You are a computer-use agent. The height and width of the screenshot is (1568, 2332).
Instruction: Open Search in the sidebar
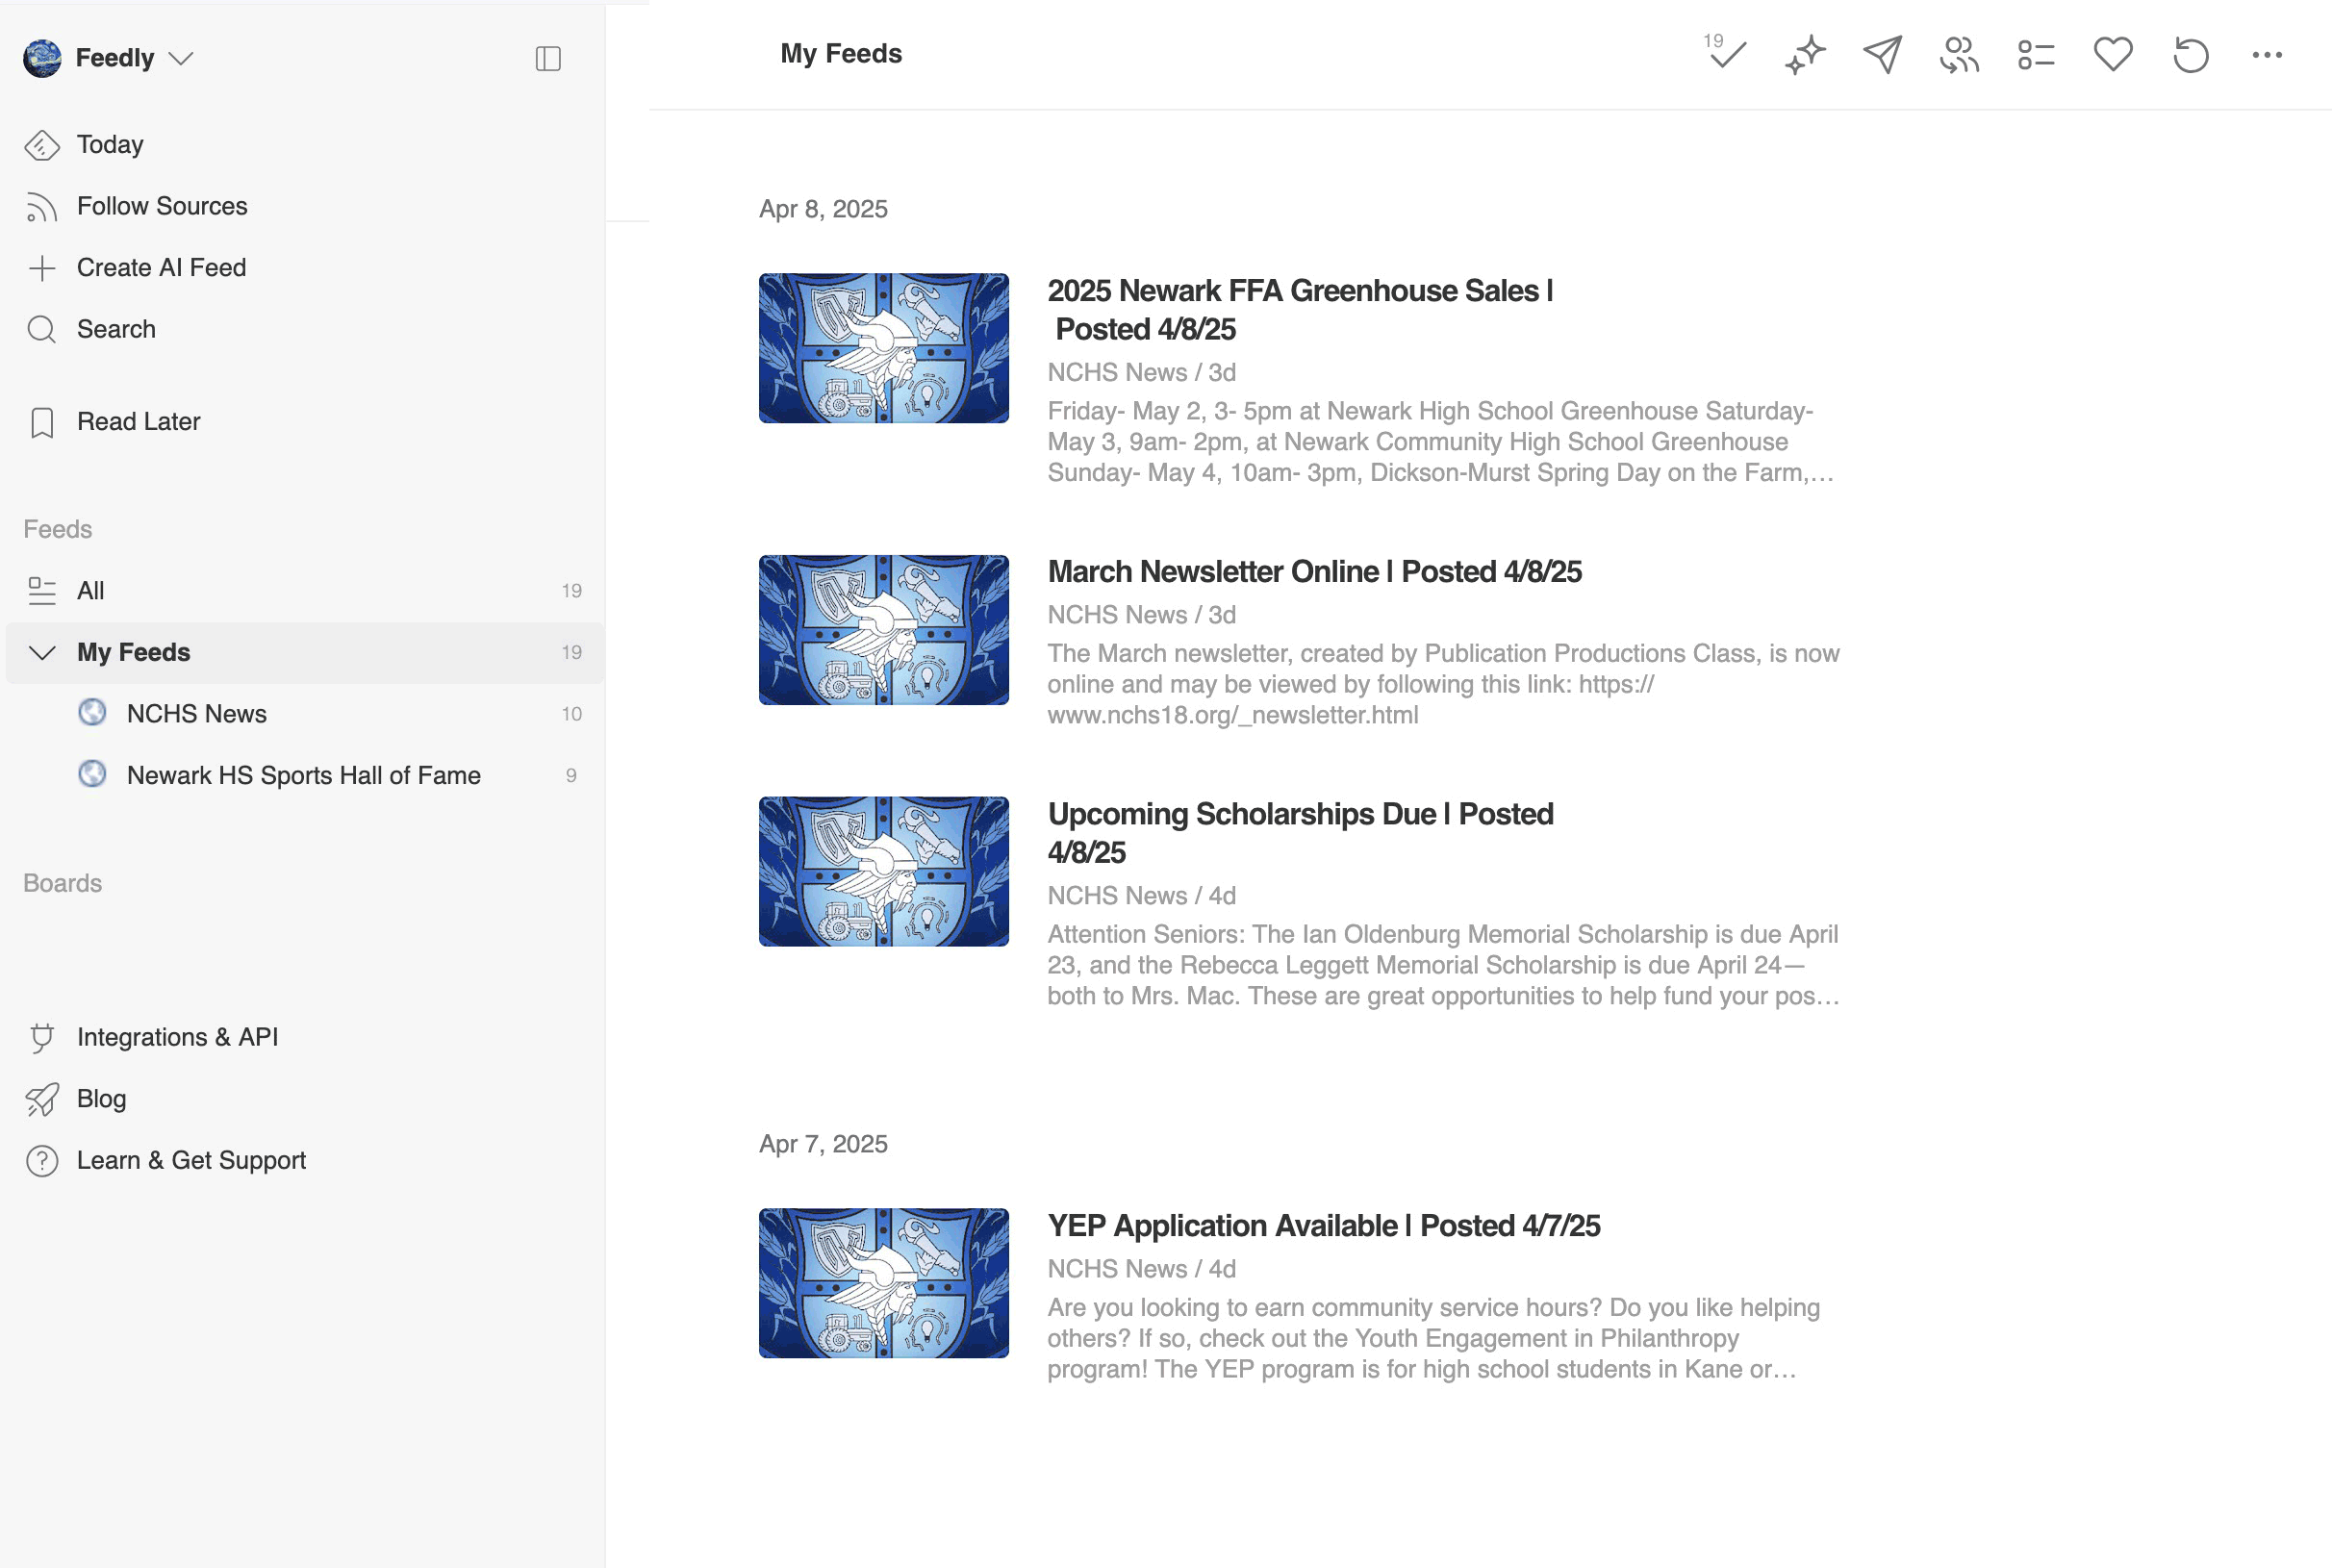click(x=116, y=329)
